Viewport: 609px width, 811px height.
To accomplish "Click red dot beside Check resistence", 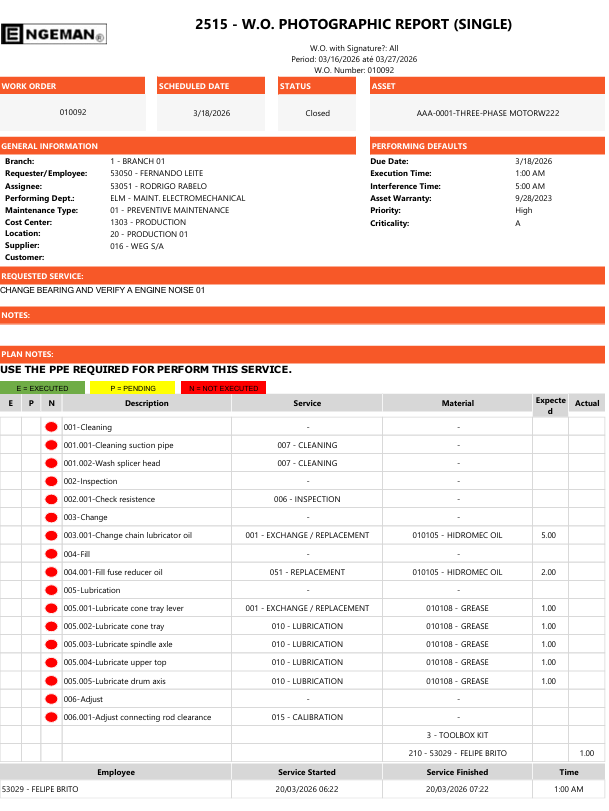I will coord(51,499).
